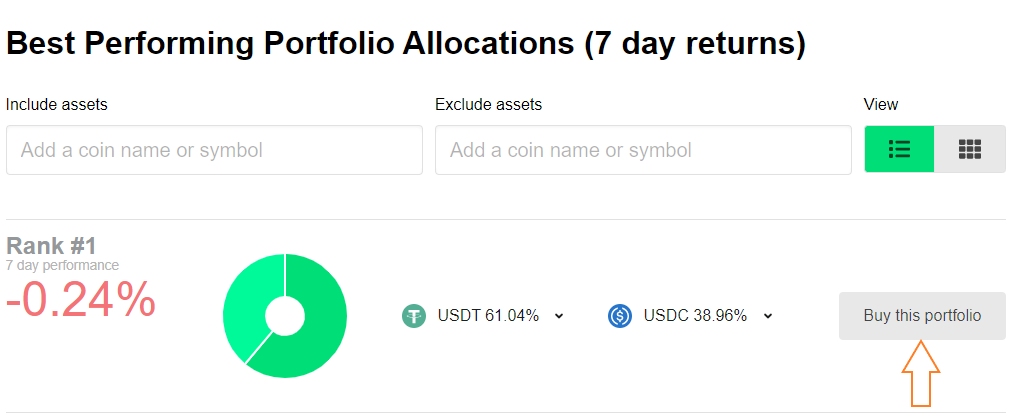This screenshot has width=1013, height=417.
Task: Click the Include assets label
Action: (57, 104)
